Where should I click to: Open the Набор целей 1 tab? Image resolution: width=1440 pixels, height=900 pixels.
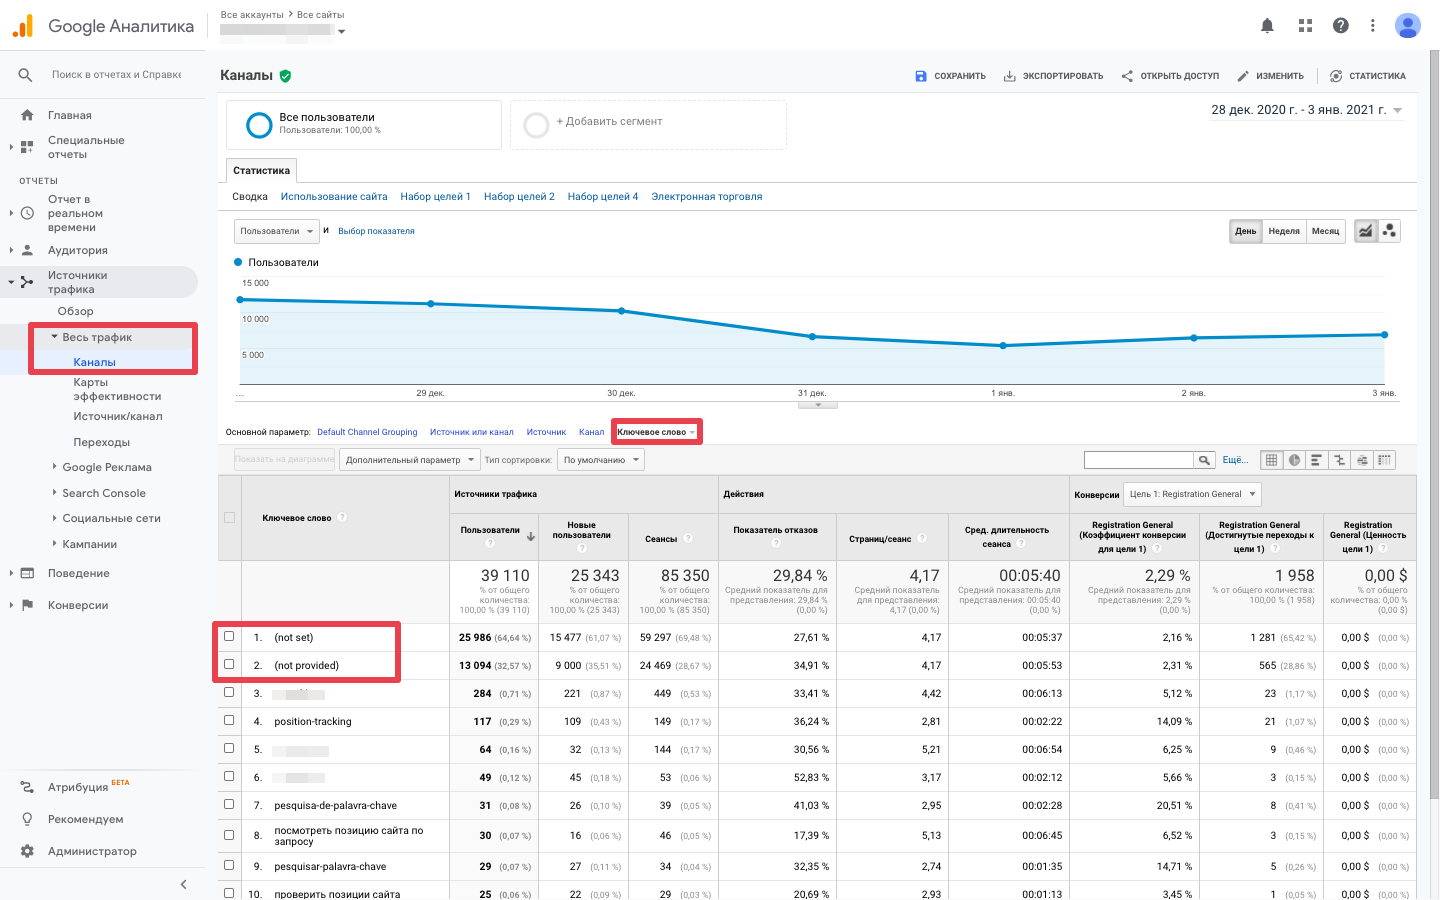coord(435,197)
